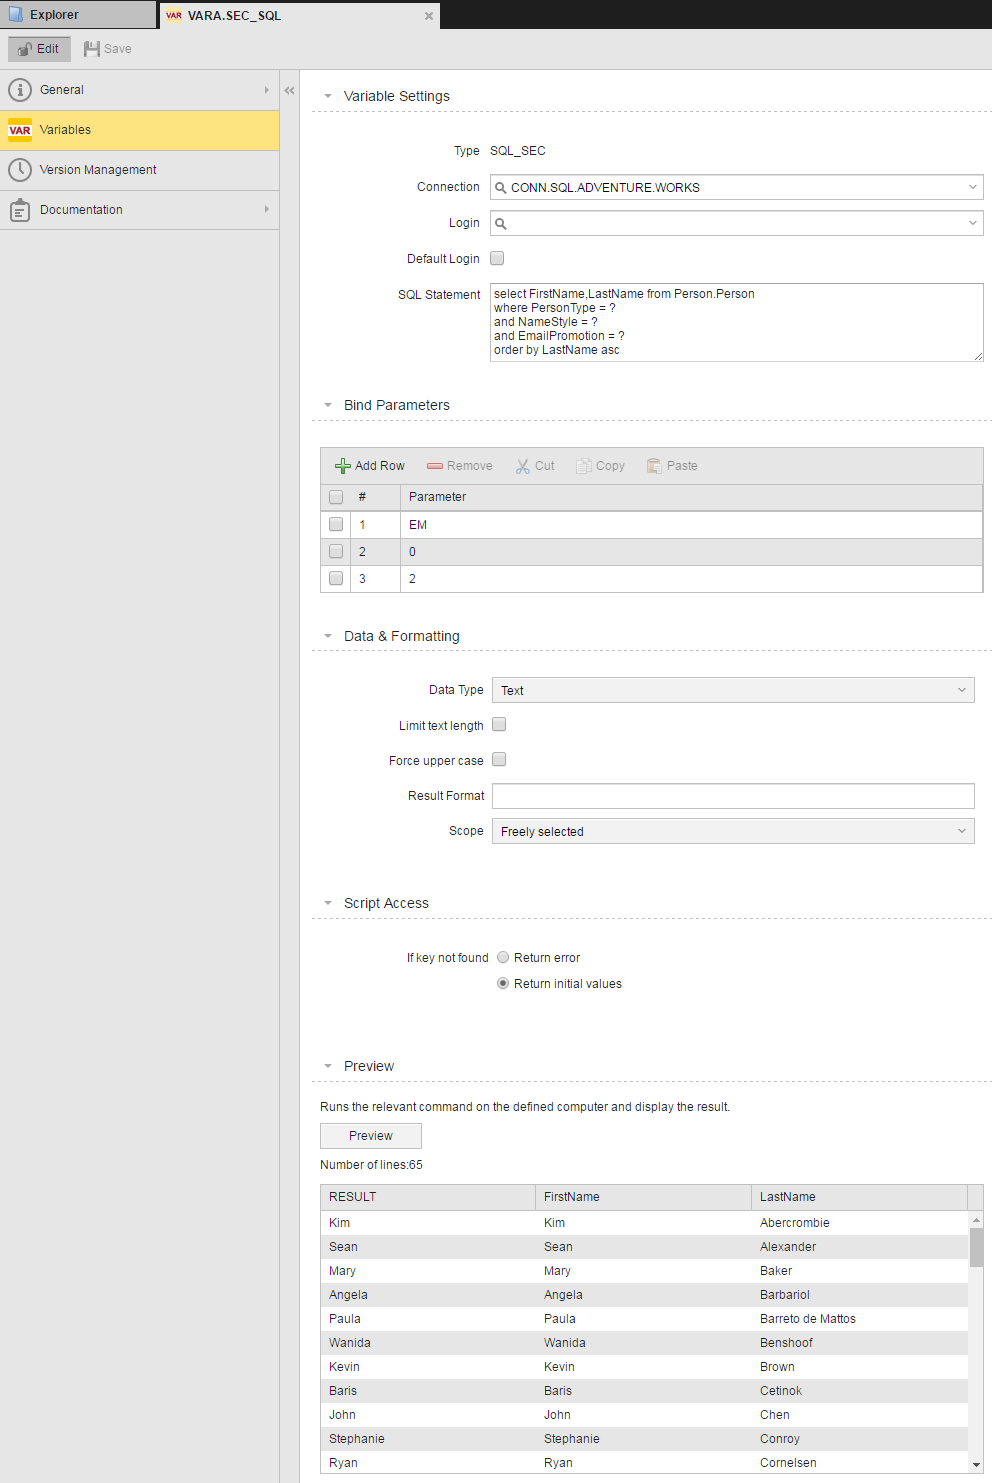Tick the Force upper case checkbox
The height and width of the screenshot is (1483, 993).
point(499,759)
